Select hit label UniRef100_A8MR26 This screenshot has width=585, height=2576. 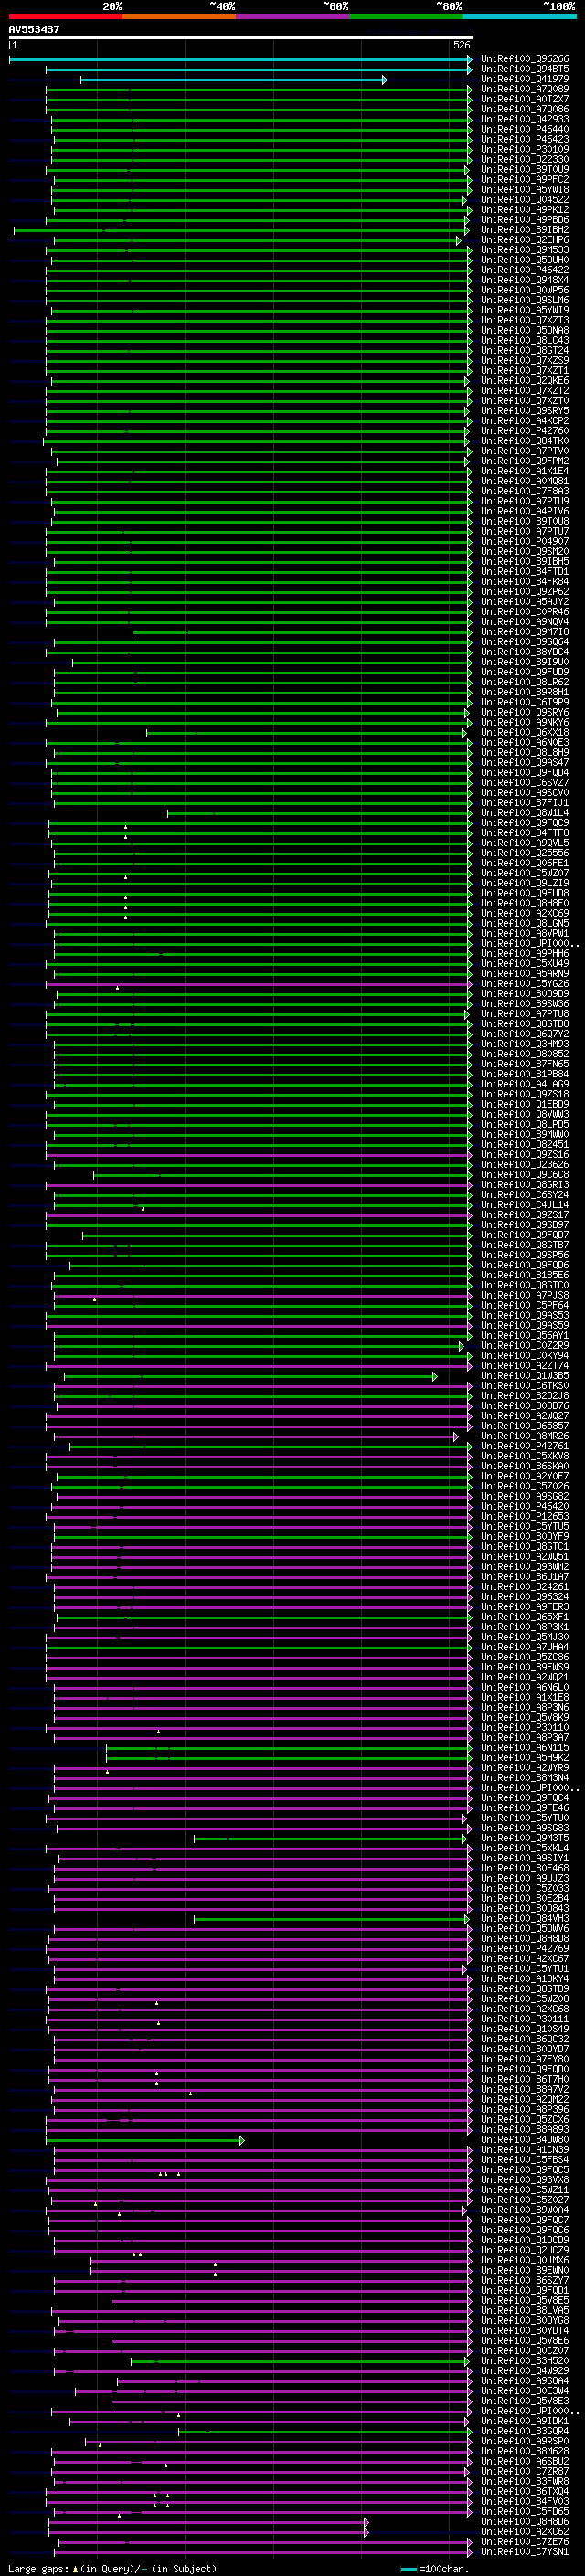(525, 1436)
